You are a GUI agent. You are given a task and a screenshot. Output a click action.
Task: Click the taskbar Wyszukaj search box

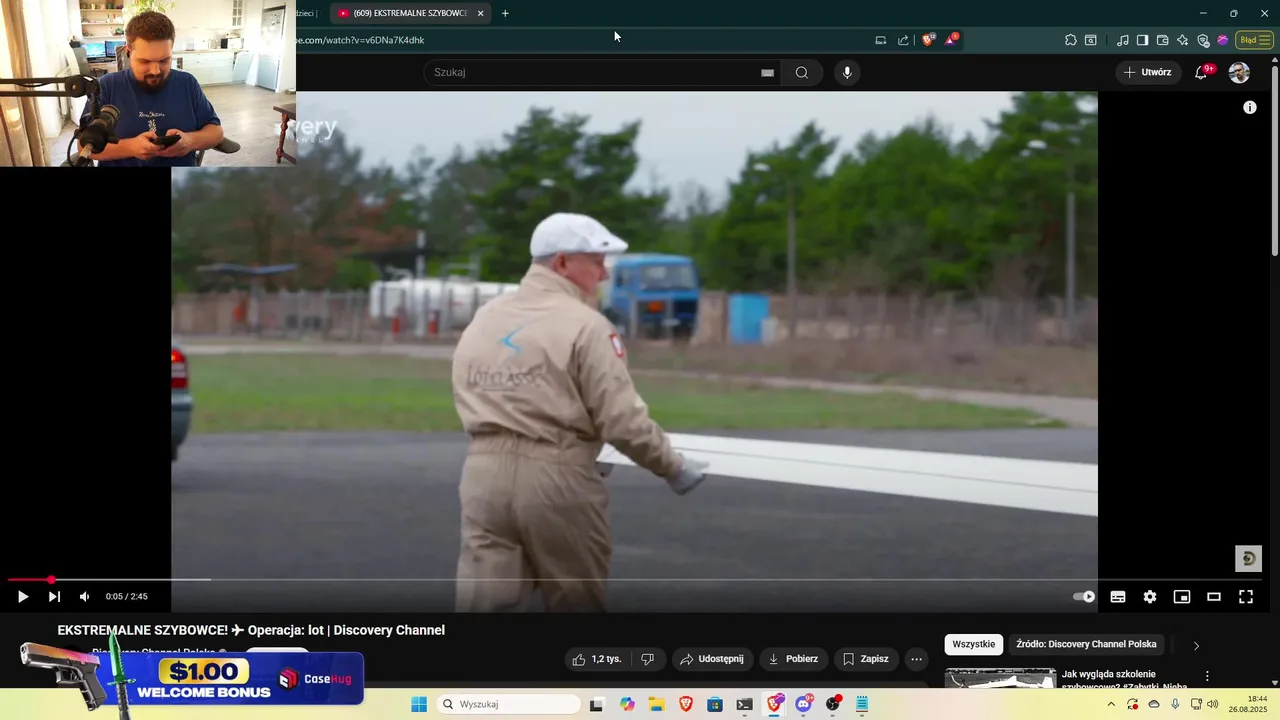click(508, 704)
